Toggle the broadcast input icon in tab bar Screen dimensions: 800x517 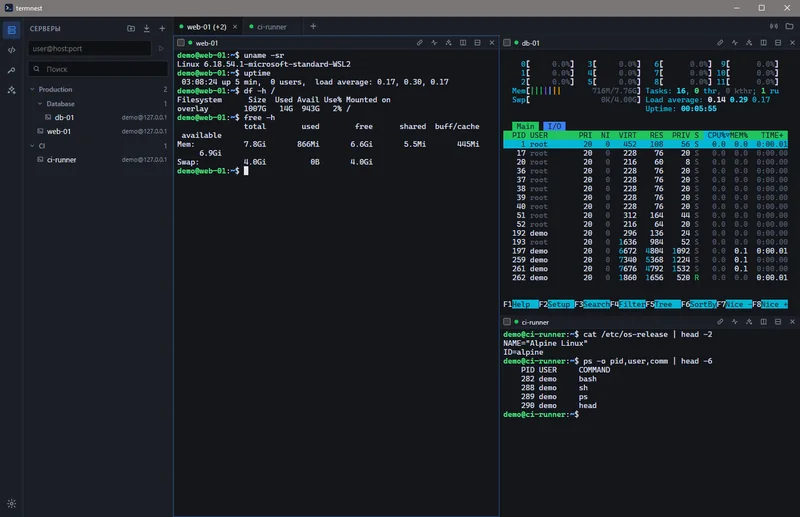point(774,27)
